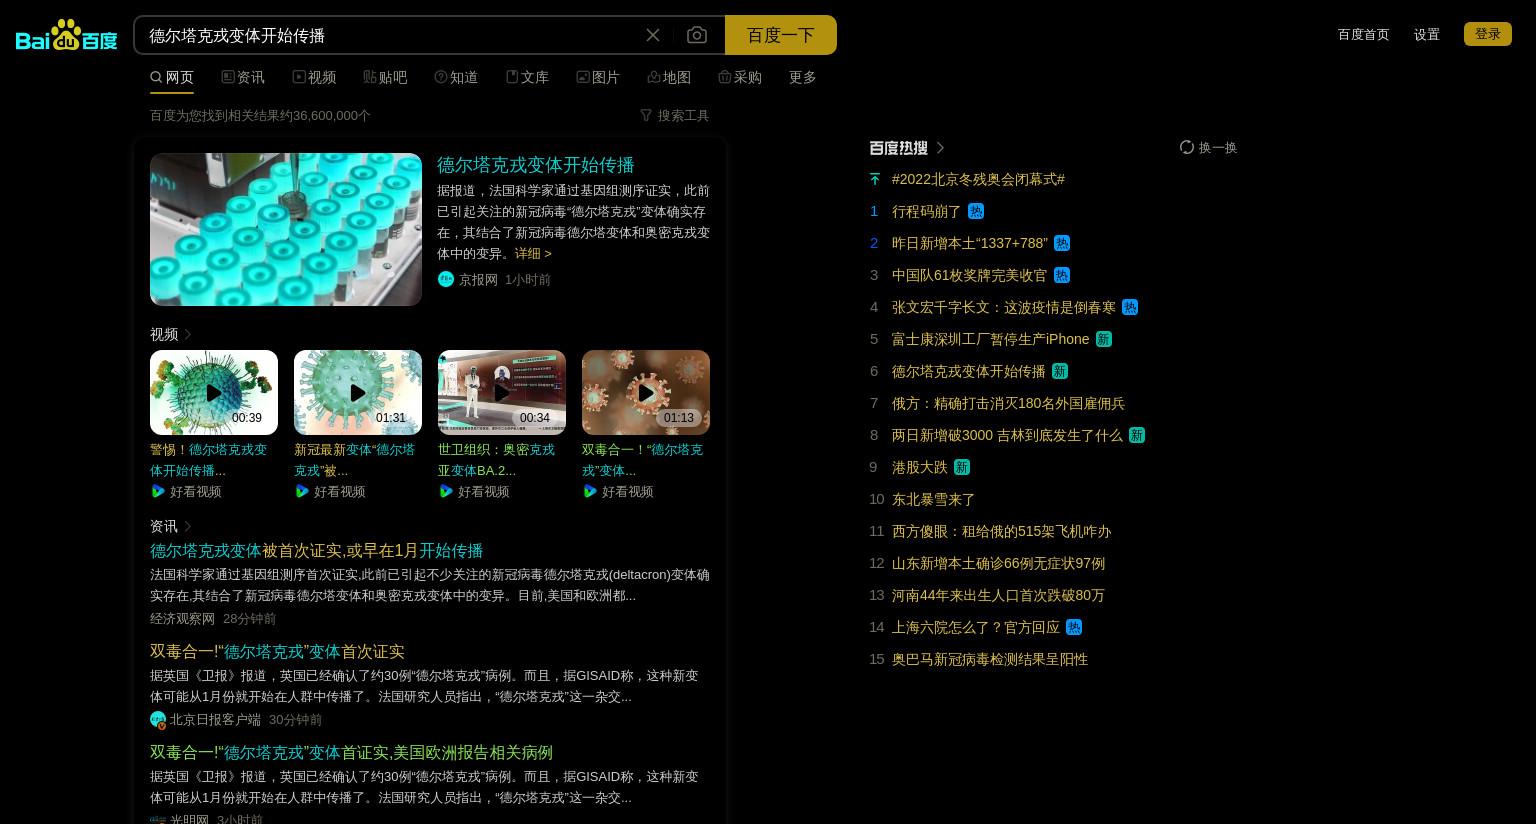
Task: Open headline 德尔塔克戎变体开始传播
Action: click(536, 165)
